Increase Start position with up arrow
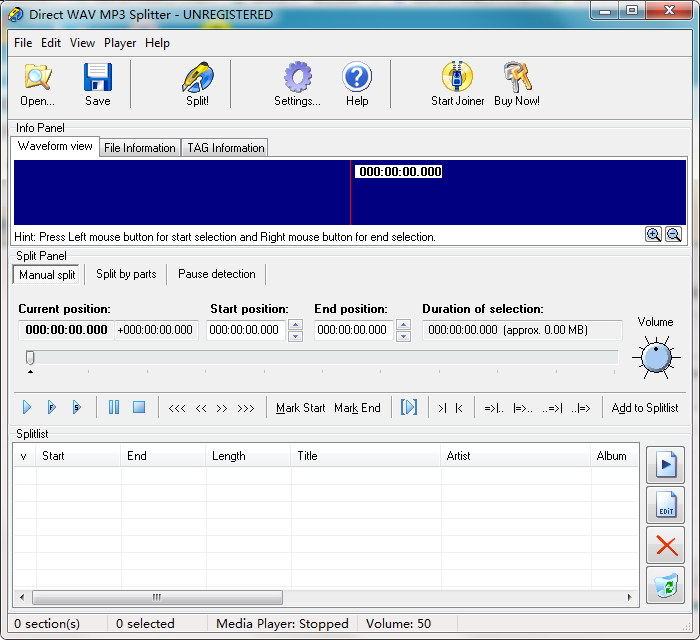 tap(296, 324)
